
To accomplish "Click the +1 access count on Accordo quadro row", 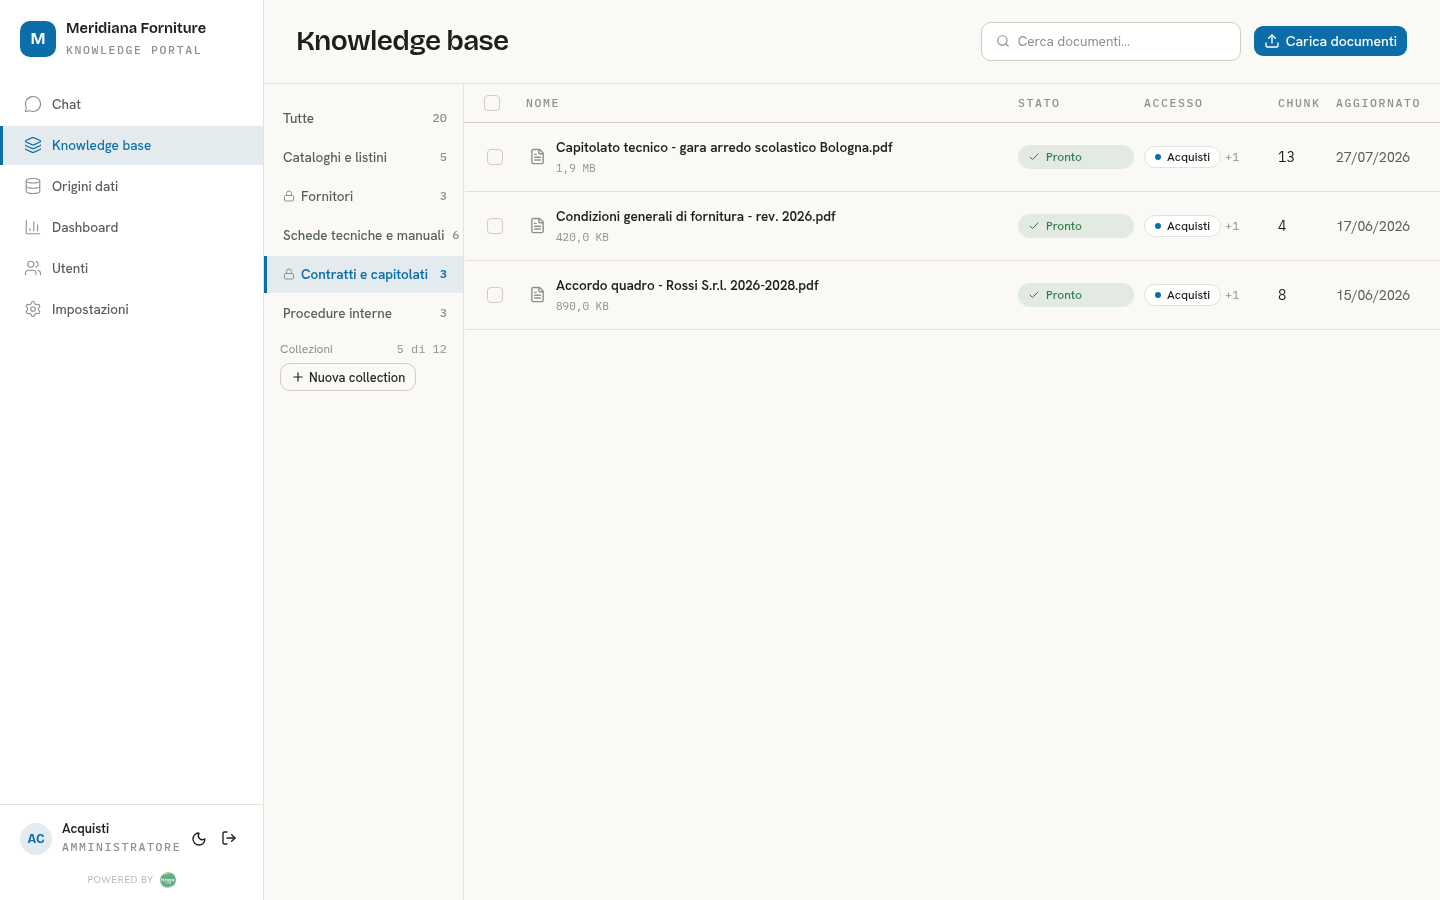I will (x=1232, y=295).
